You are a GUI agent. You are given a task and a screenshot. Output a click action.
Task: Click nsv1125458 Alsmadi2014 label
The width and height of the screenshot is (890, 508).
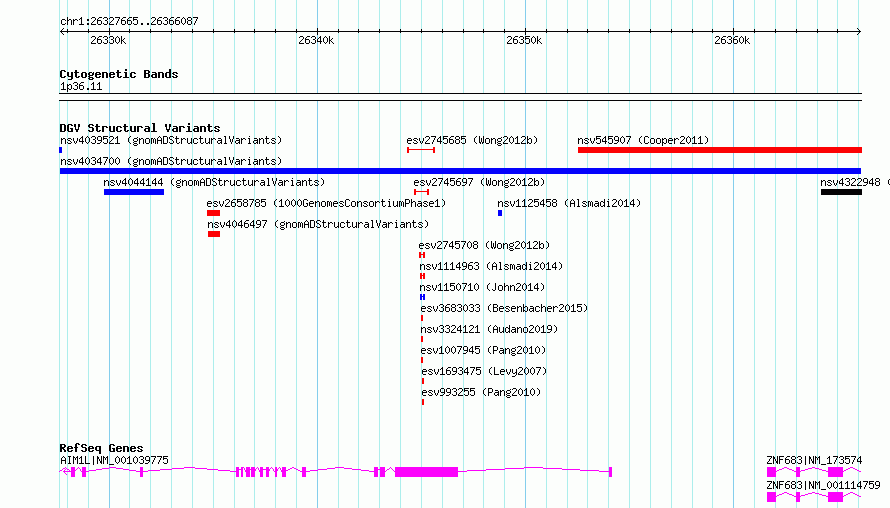[x=569, y=203]
